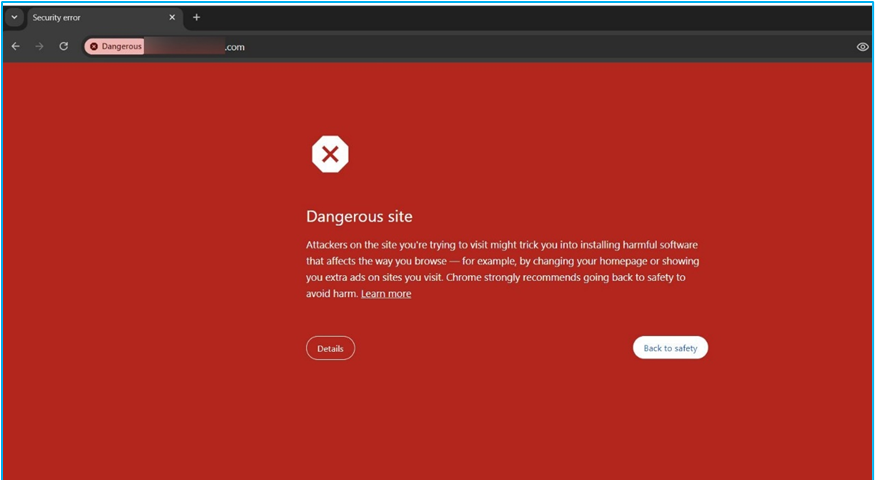Click the white stop-sign warning icon

tap(330, 154)
